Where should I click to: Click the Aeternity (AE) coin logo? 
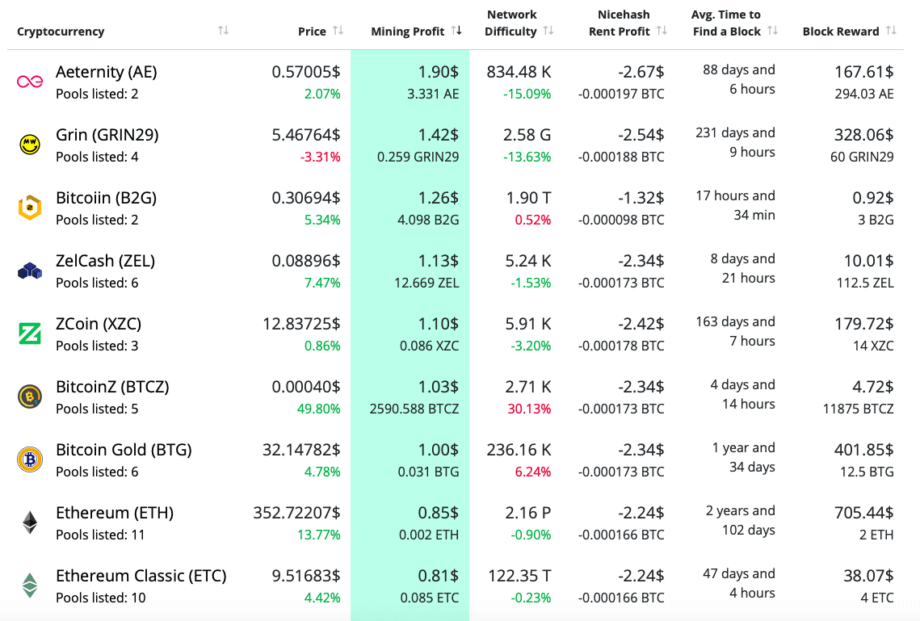[30, 82]
